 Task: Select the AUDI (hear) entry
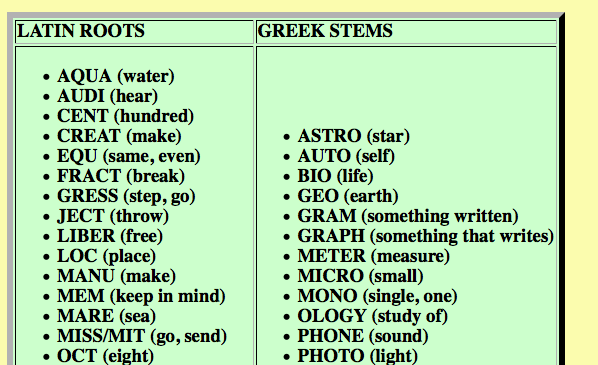click(108, 96)
